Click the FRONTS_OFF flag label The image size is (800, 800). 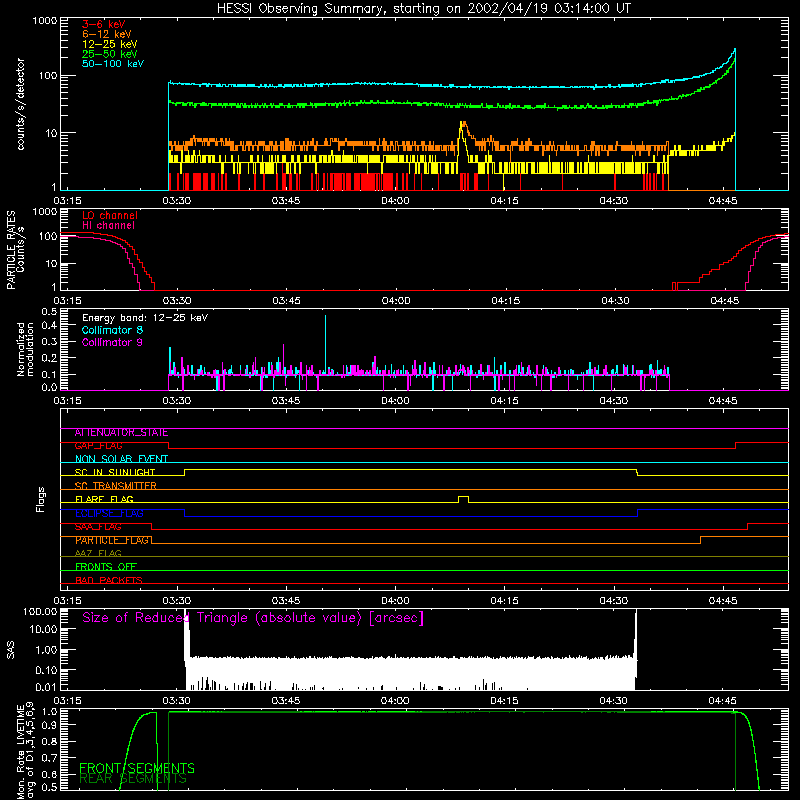[106, 567]
